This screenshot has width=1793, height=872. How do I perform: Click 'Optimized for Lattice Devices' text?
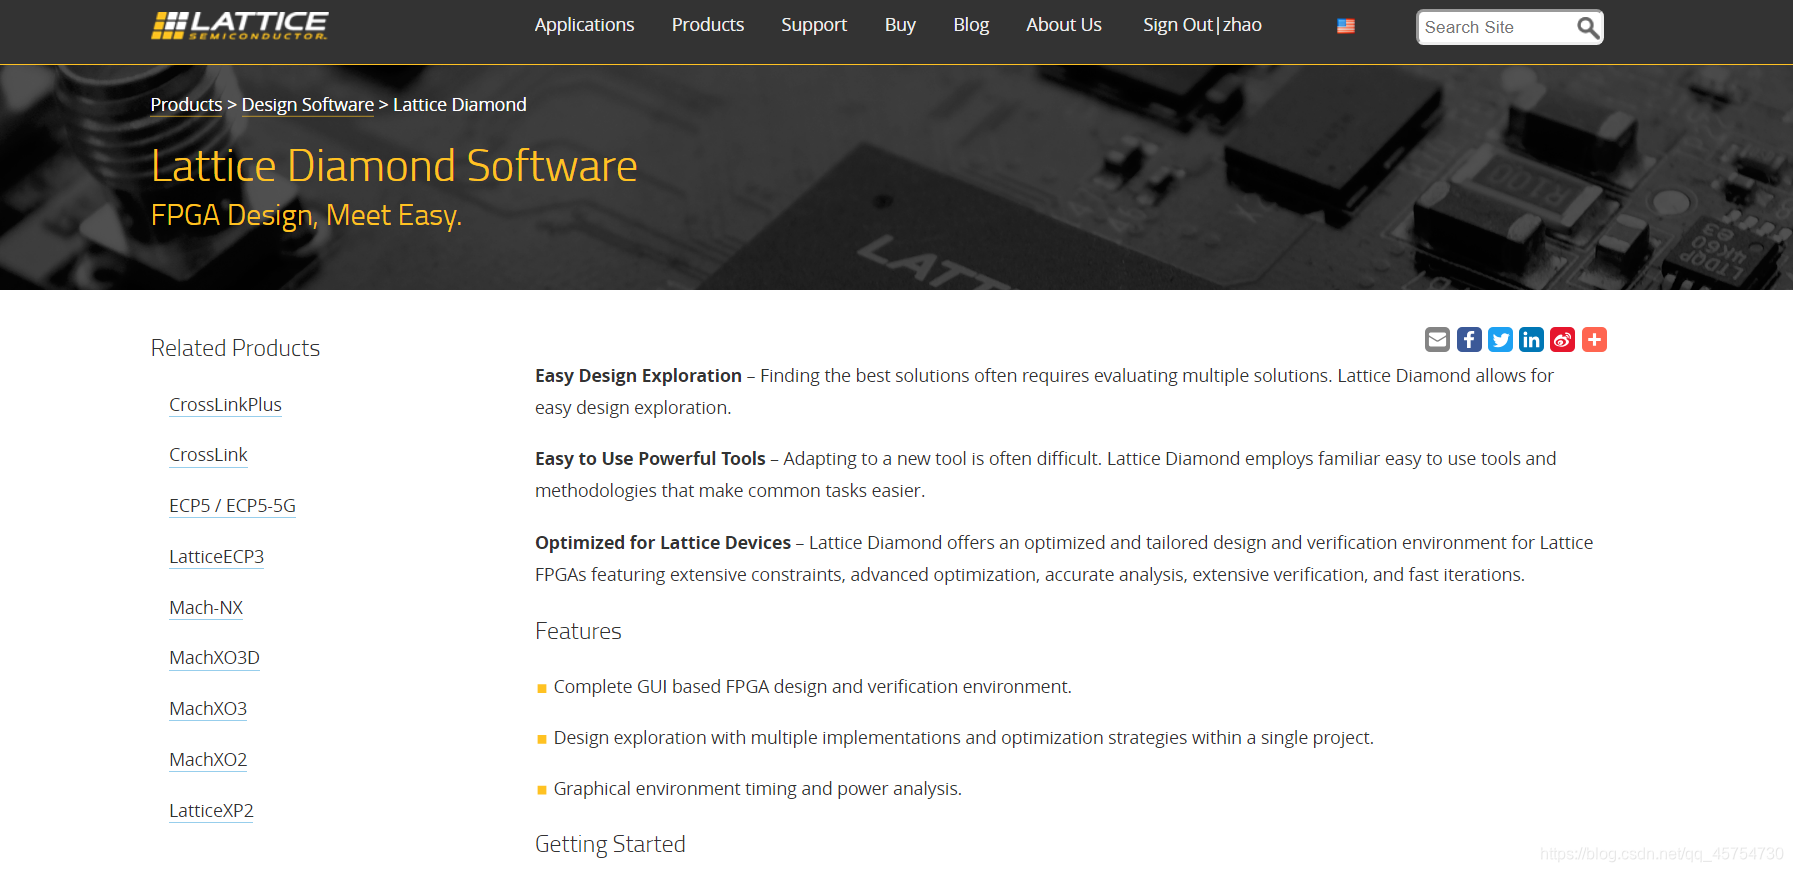[x=663, y=543]
